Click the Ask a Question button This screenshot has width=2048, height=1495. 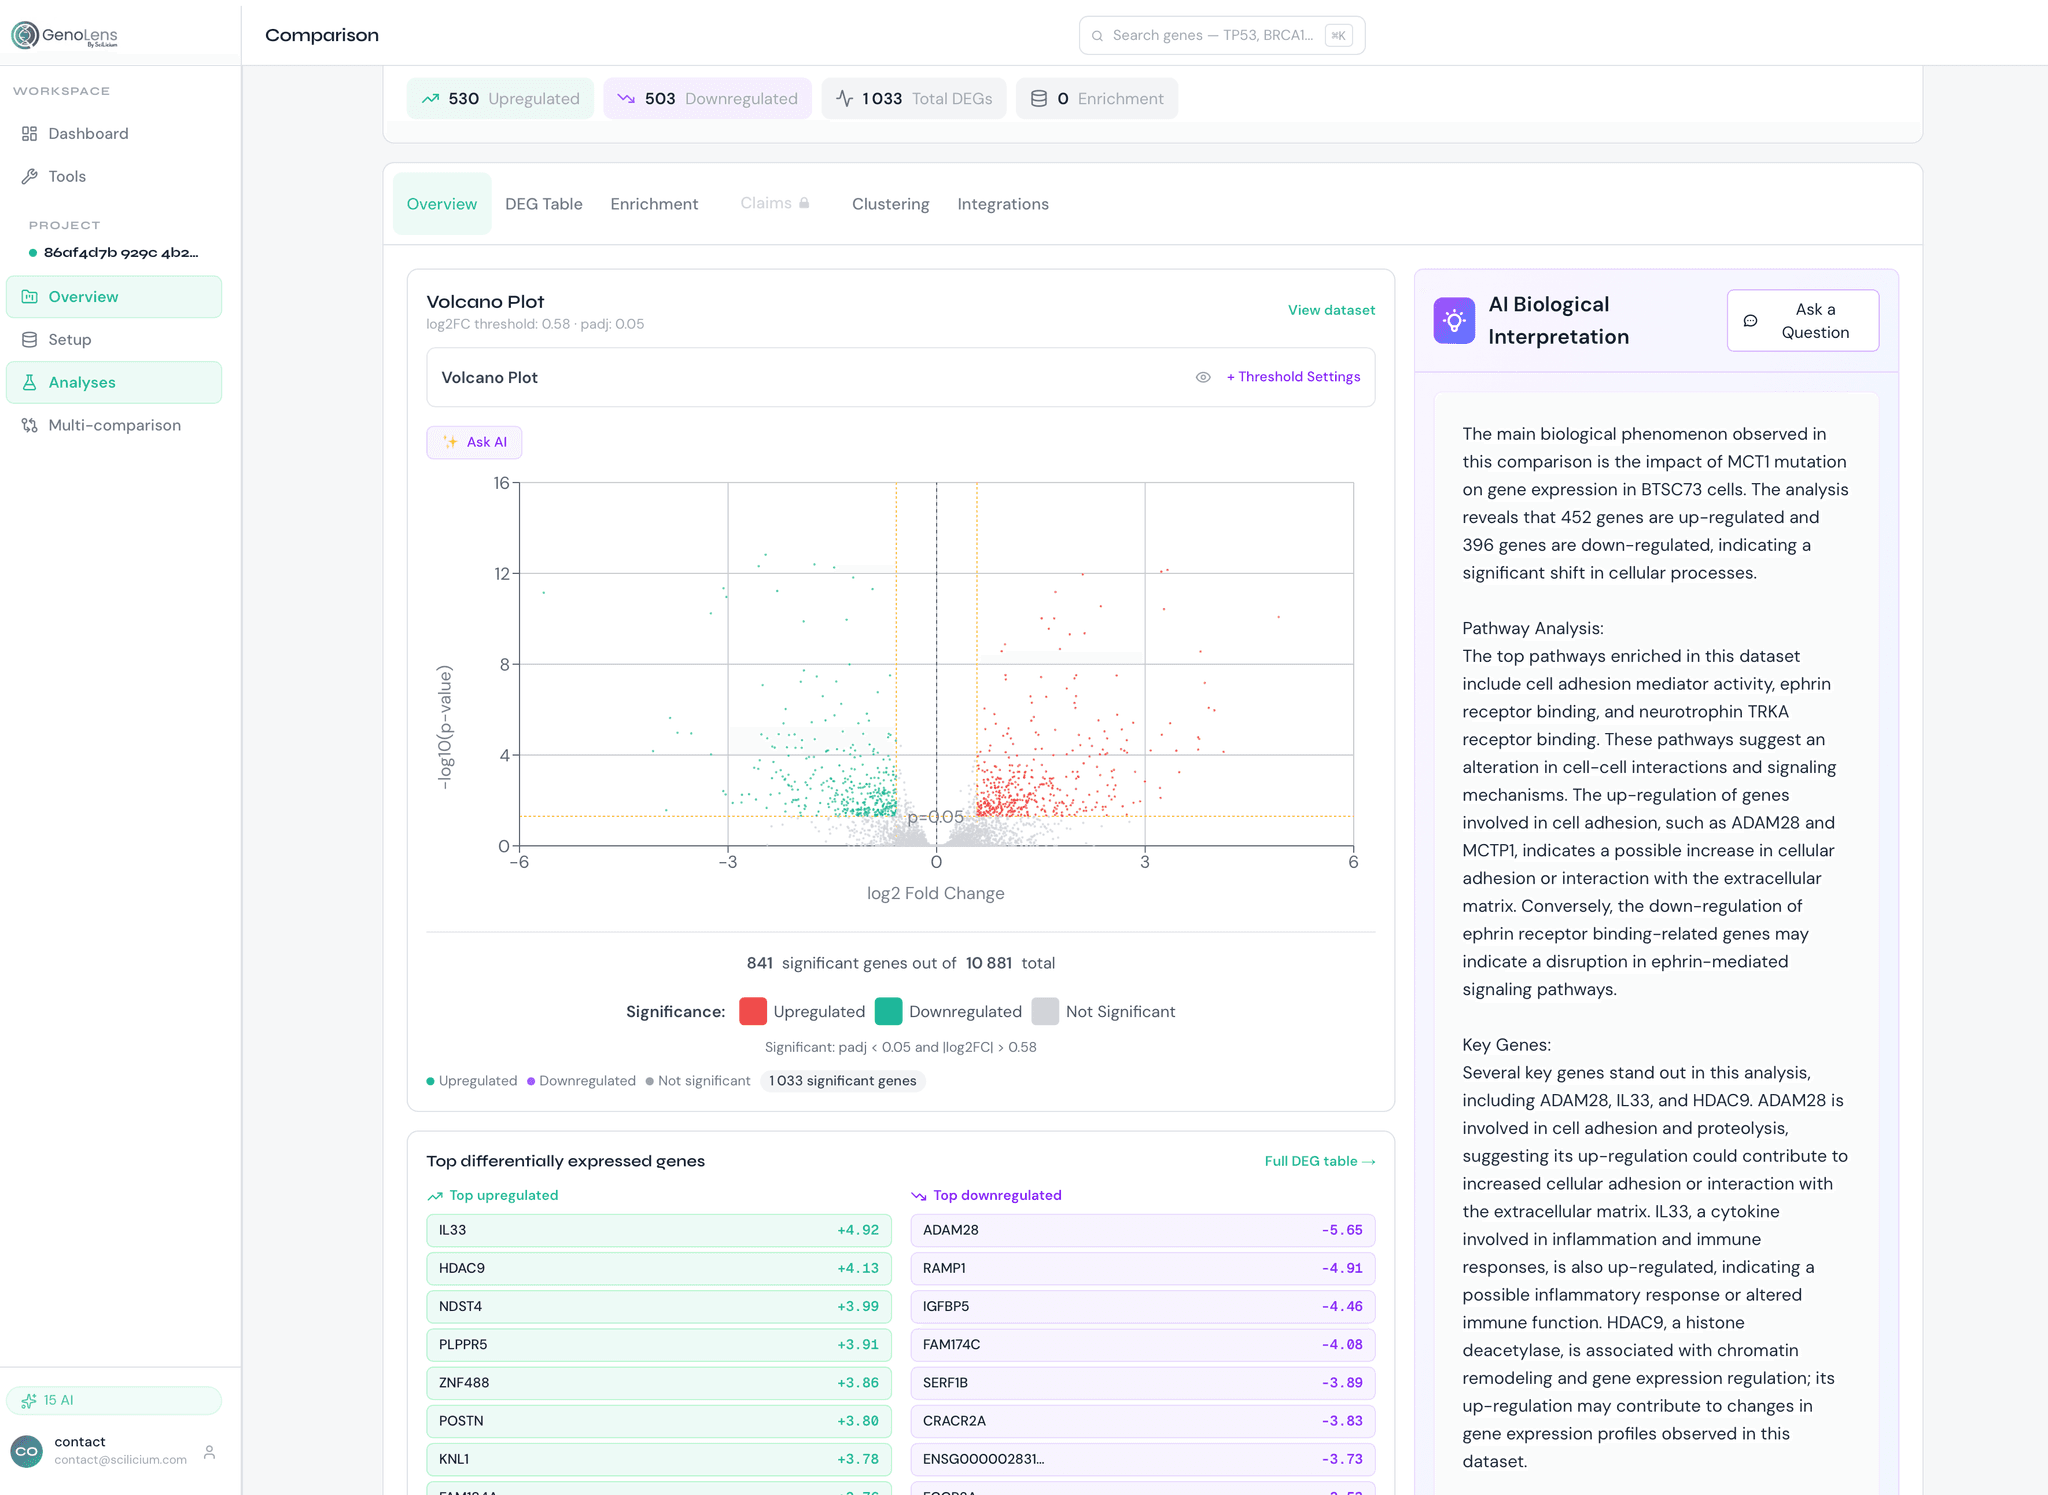tap(1802, 321)
